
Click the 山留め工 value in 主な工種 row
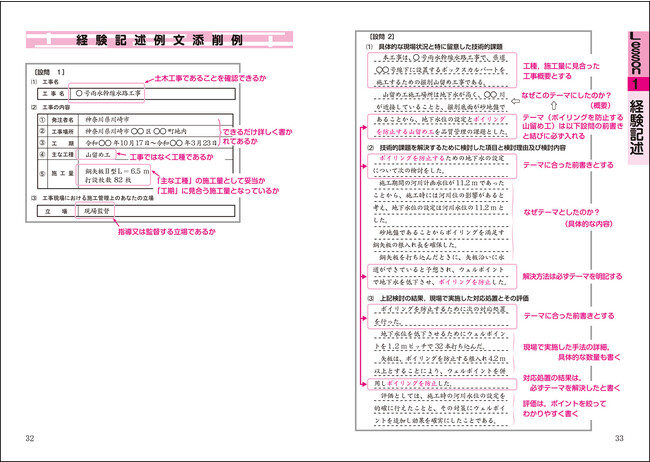tap(96, 156)
